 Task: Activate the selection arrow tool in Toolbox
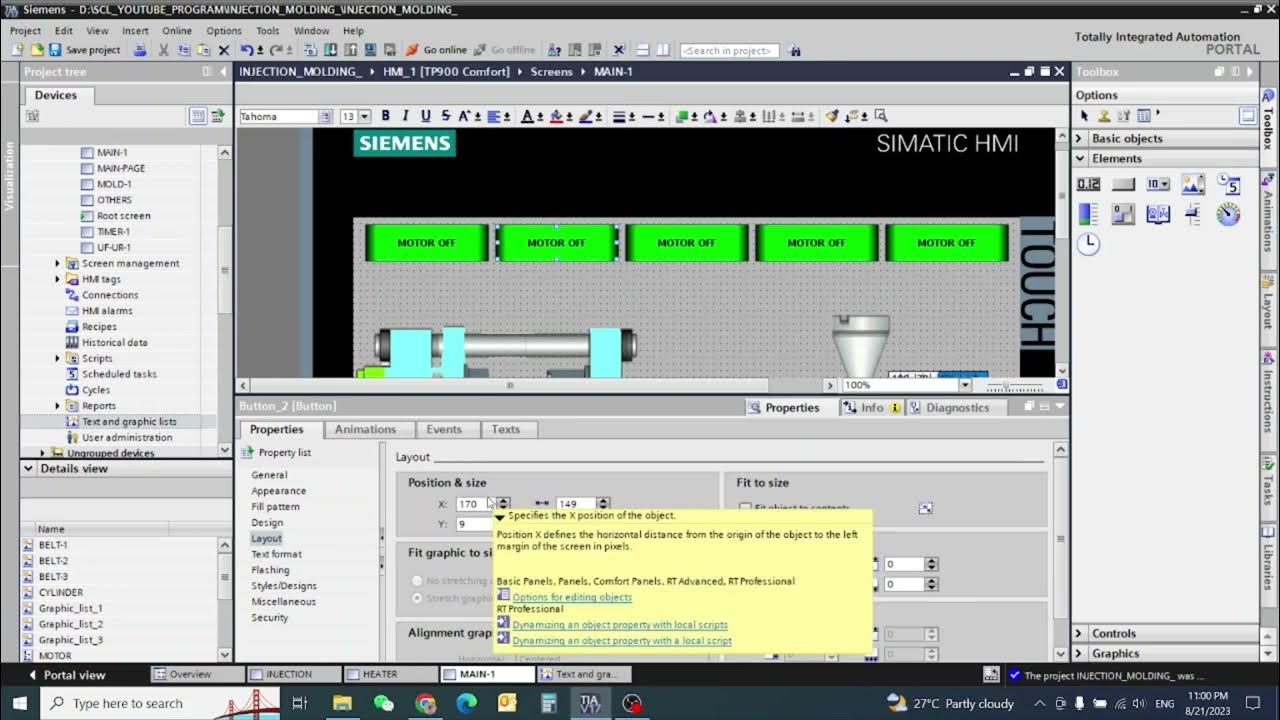[1084, 116]
